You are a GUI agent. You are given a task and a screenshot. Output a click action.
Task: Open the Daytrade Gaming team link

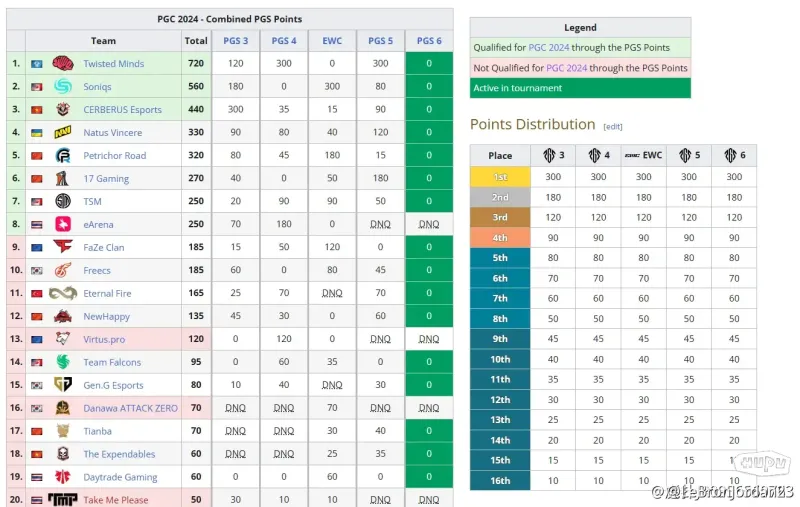click(x=120, y=477)
